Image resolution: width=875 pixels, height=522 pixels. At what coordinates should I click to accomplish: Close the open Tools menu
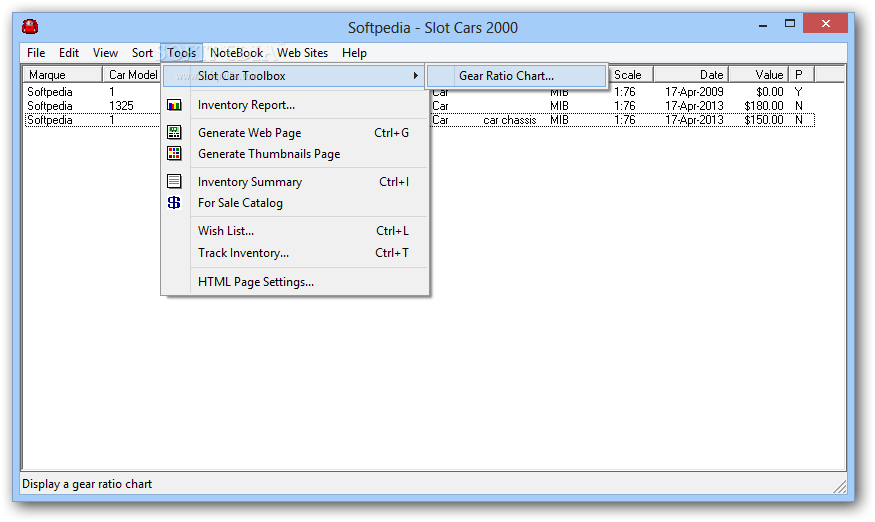tap(181, 53)
